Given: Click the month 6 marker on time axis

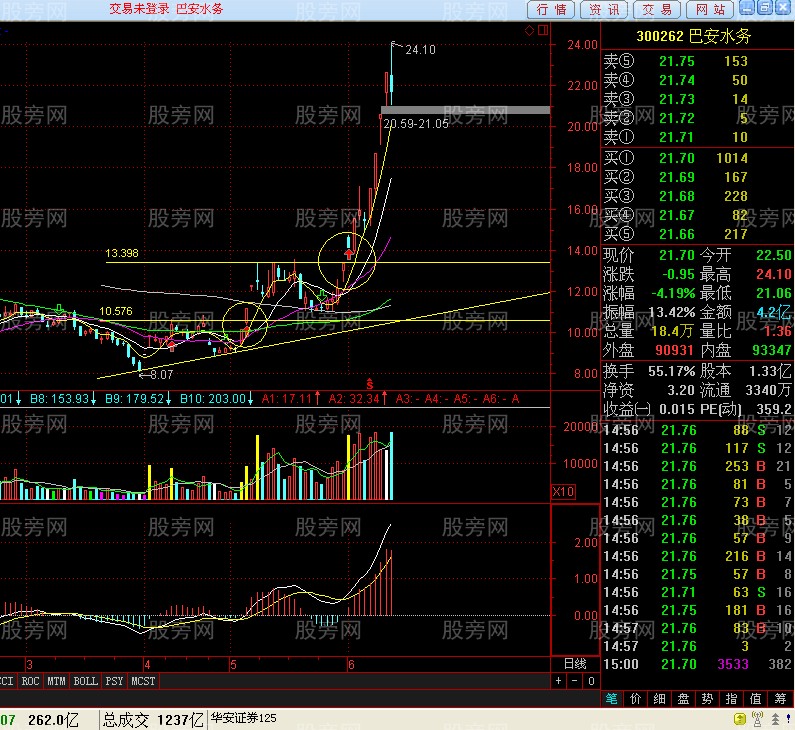Looking at the screenshot, I should click(x=351, y=665).
